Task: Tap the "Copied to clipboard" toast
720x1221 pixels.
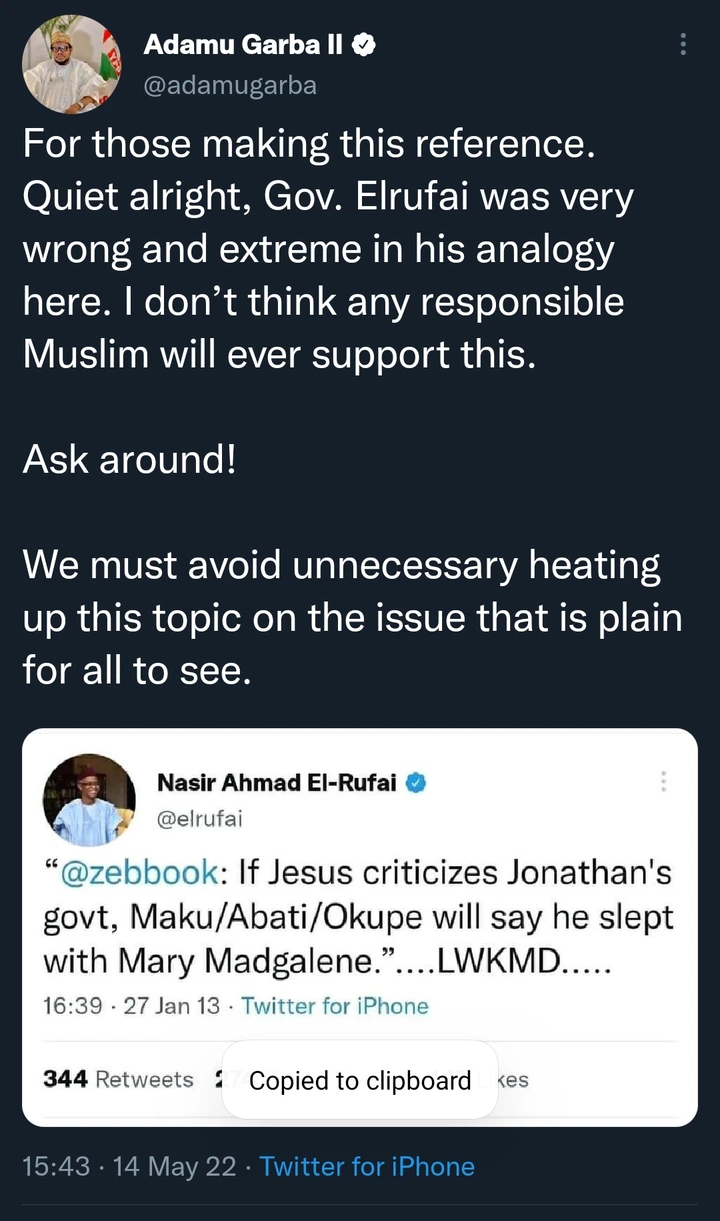Action: tap(360, 1081)
